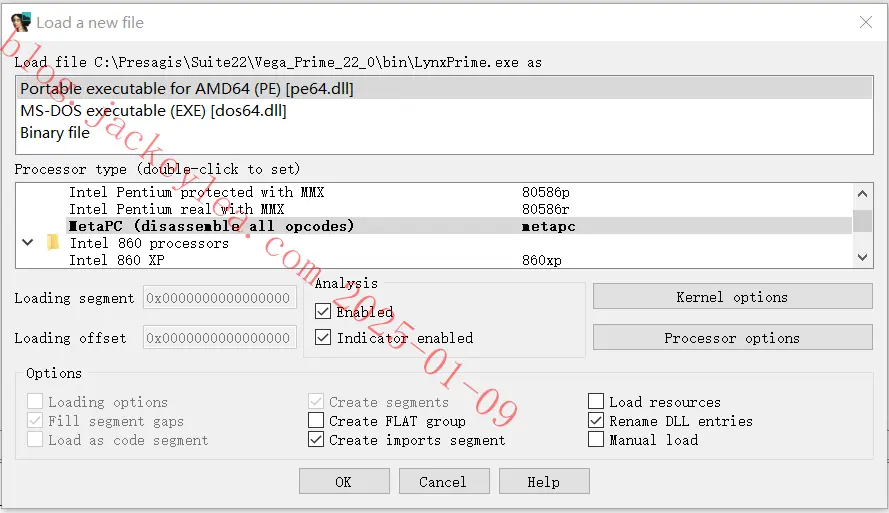Toggle the Create segments checkbox
This screenshot has width=889, height=513.
point(316,401)
